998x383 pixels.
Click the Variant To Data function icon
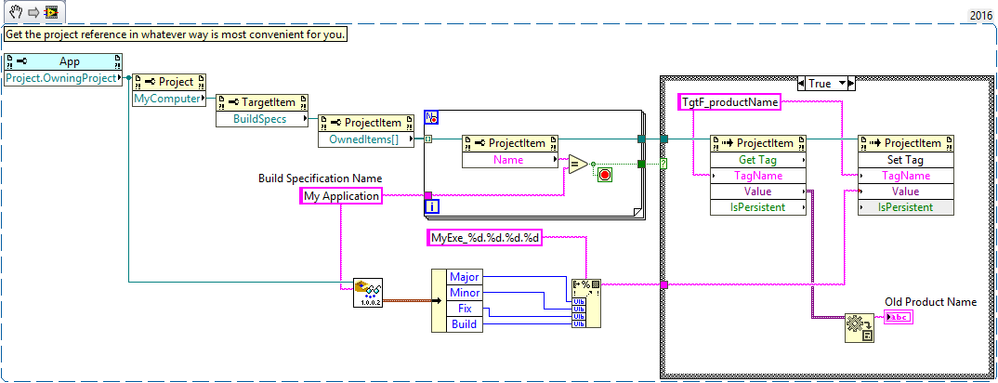859,327
